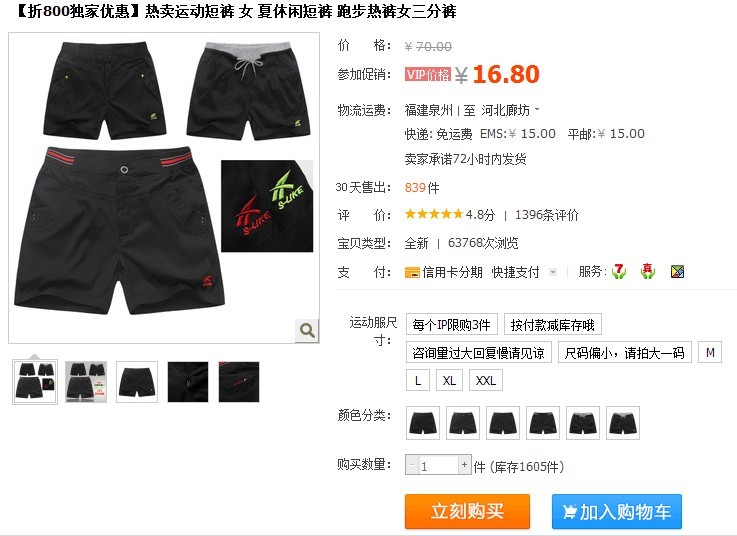Click the 7-day return service icon
Screen dimensions: 737x536
point(619,271)
